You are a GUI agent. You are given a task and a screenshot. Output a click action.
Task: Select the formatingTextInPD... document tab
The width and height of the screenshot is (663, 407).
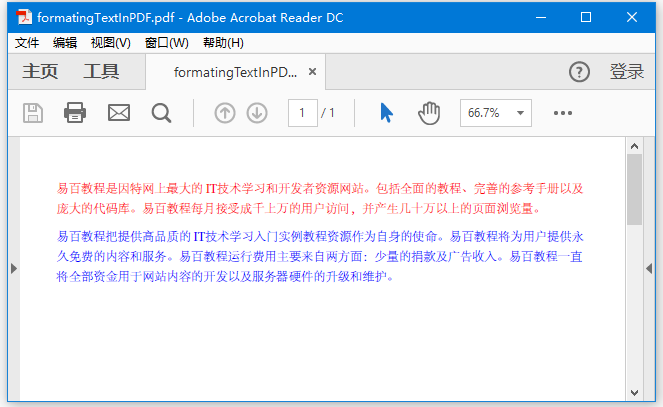click(235, 72)
